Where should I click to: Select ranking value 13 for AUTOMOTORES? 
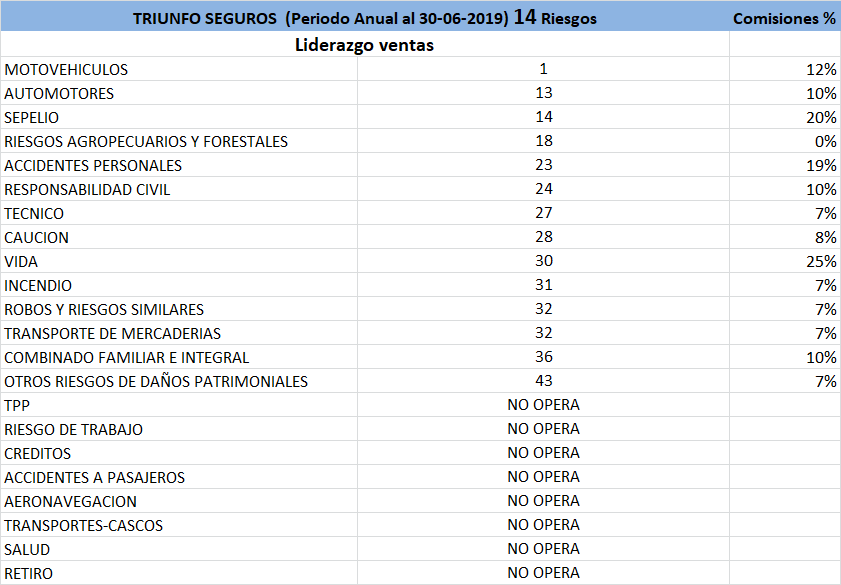click(544, 93)
